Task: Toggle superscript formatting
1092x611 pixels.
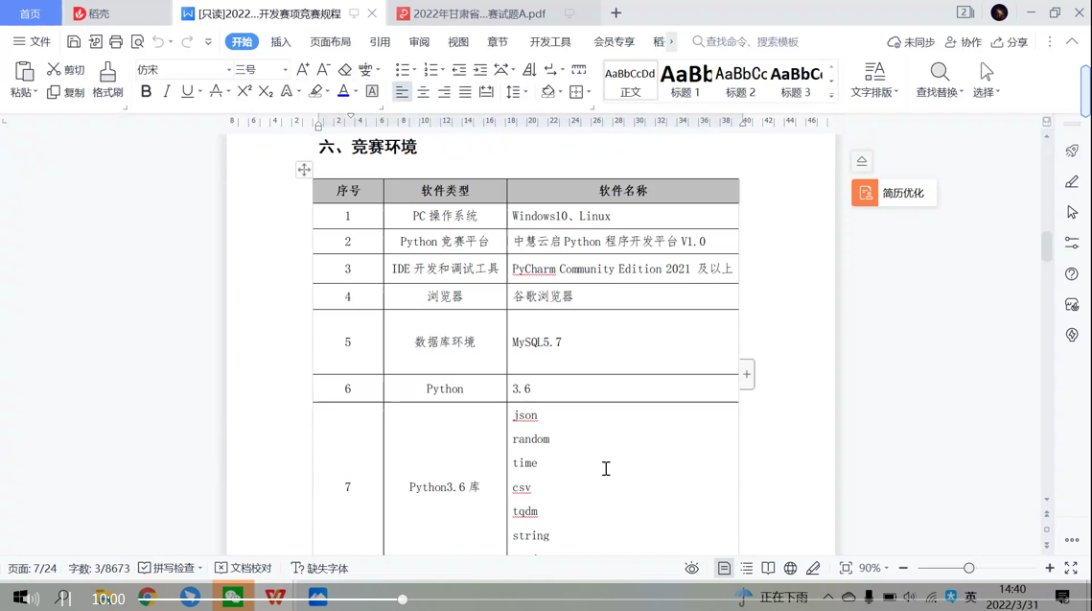Action: [244, 91]
